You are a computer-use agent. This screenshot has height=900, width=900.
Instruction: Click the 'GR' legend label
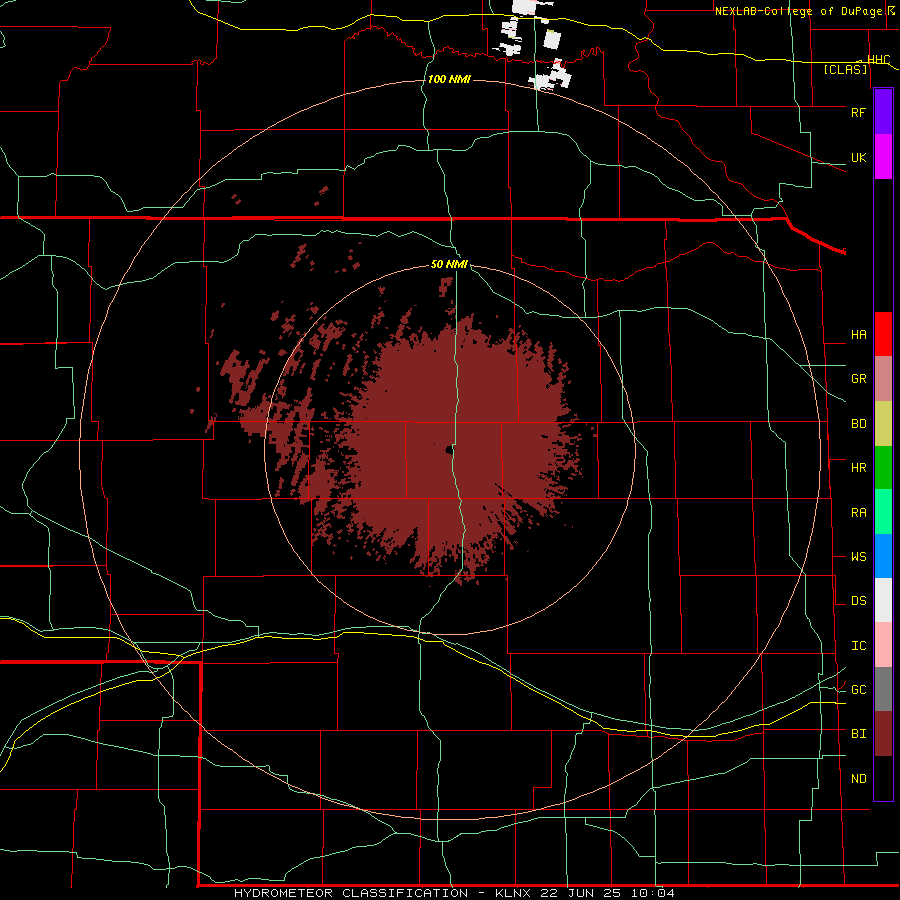pyautogui.click(x=858, y=379)
